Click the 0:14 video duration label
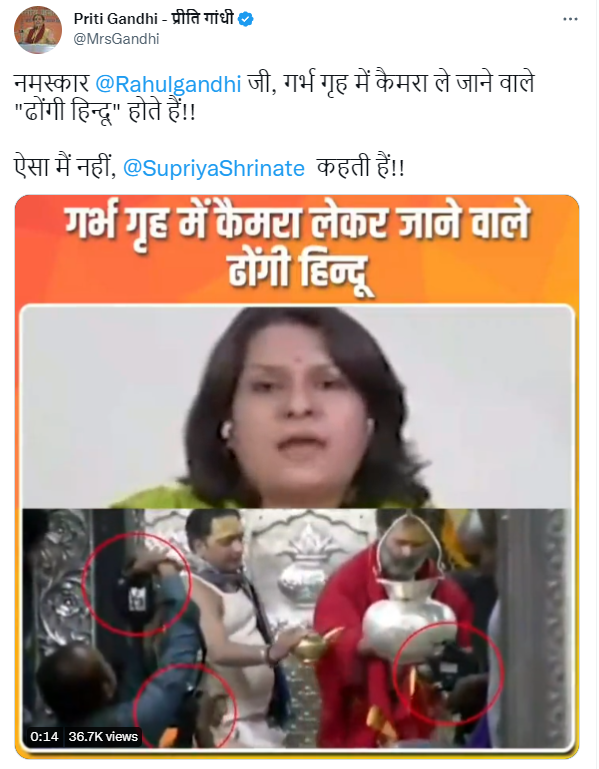The image size is (599, 769). [44, 736]
